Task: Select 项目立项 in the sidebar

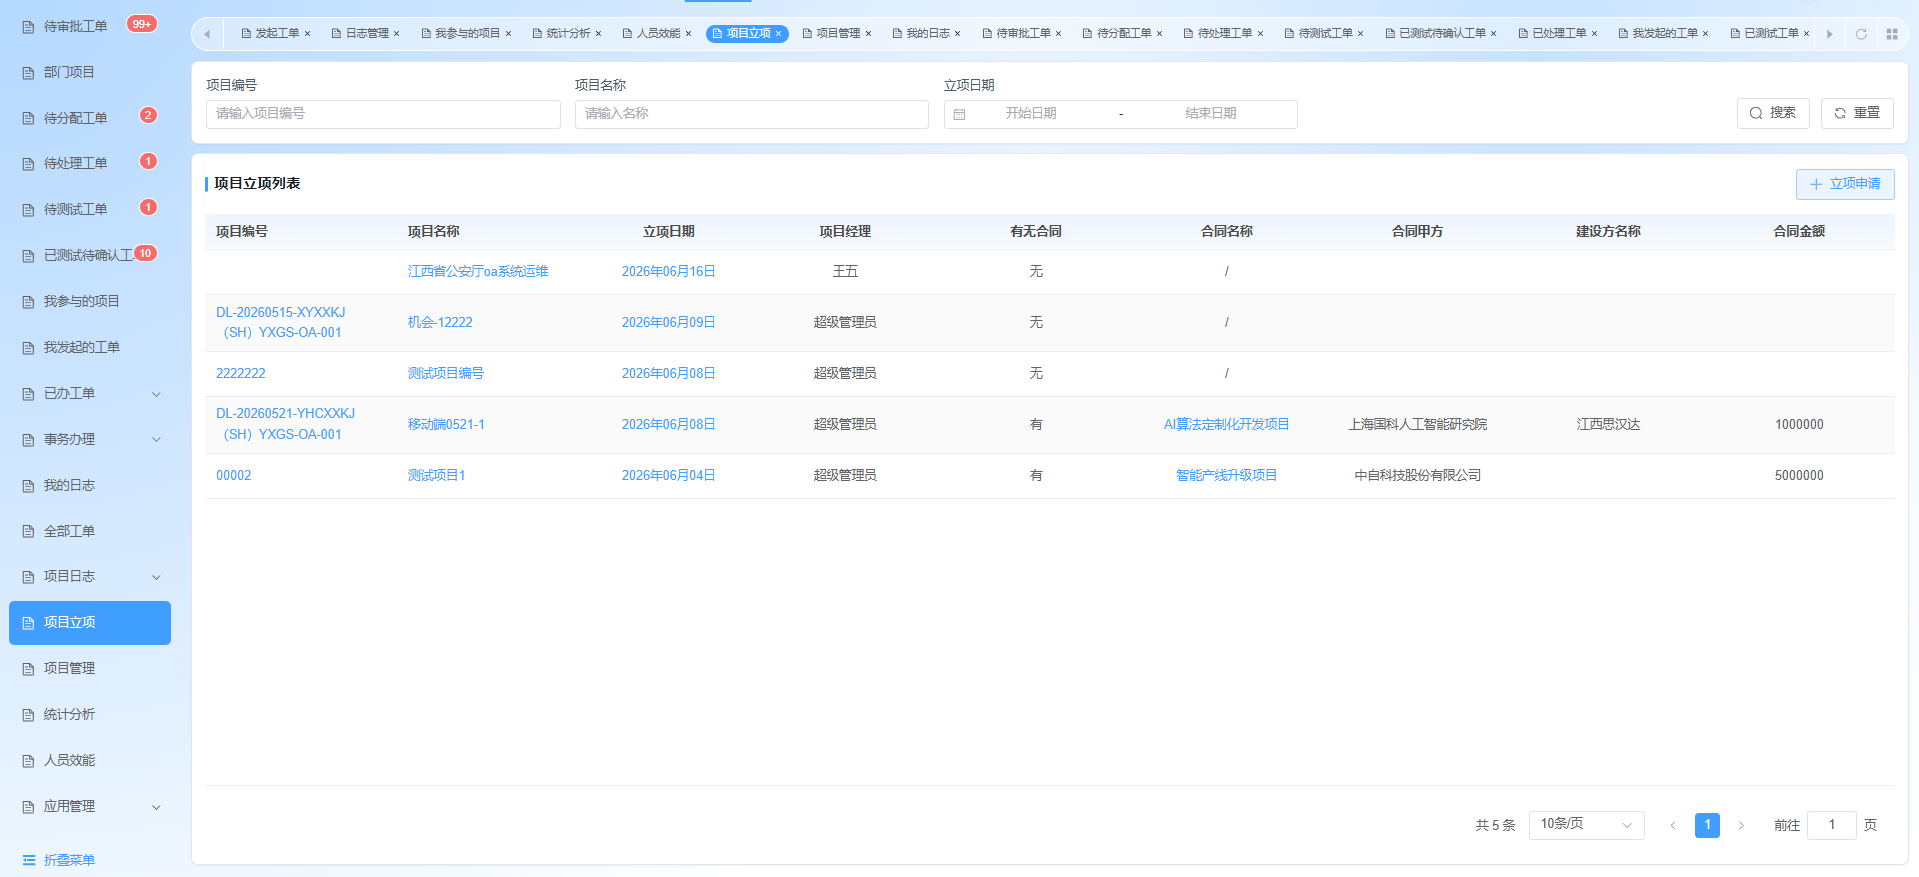Action: (90, 623)
